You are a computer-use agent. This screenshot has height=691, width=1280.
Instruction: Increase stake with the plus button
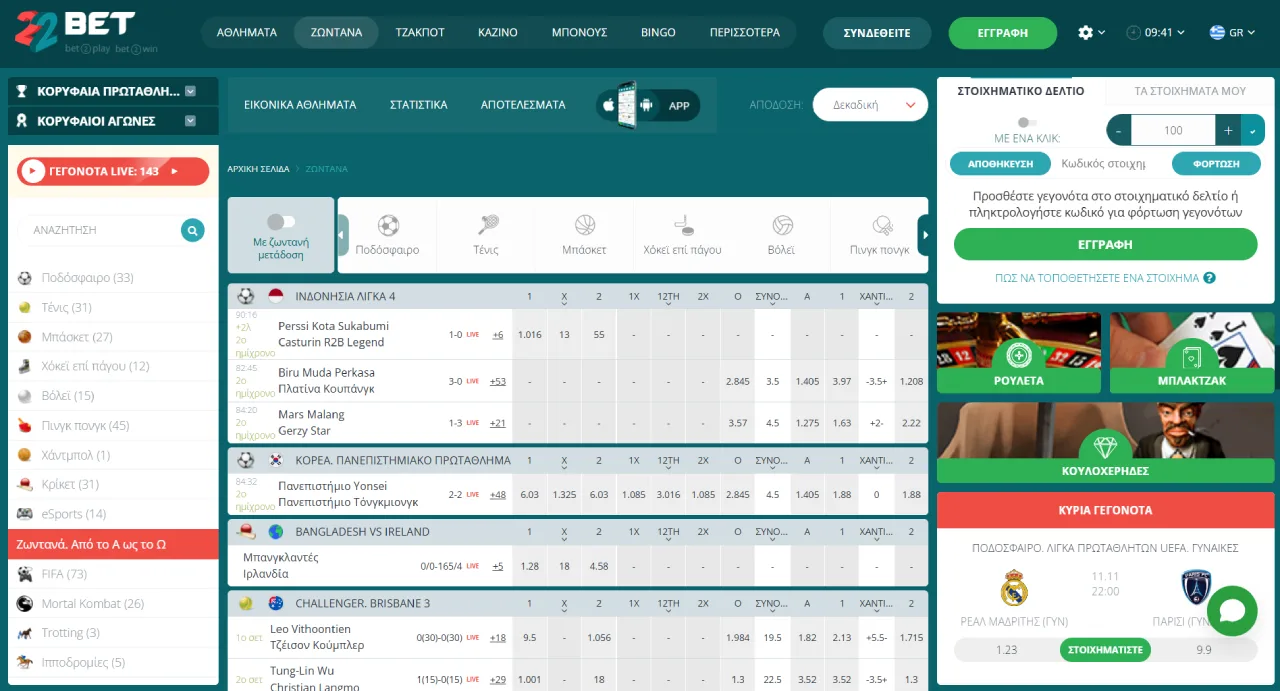[1228, 130]
